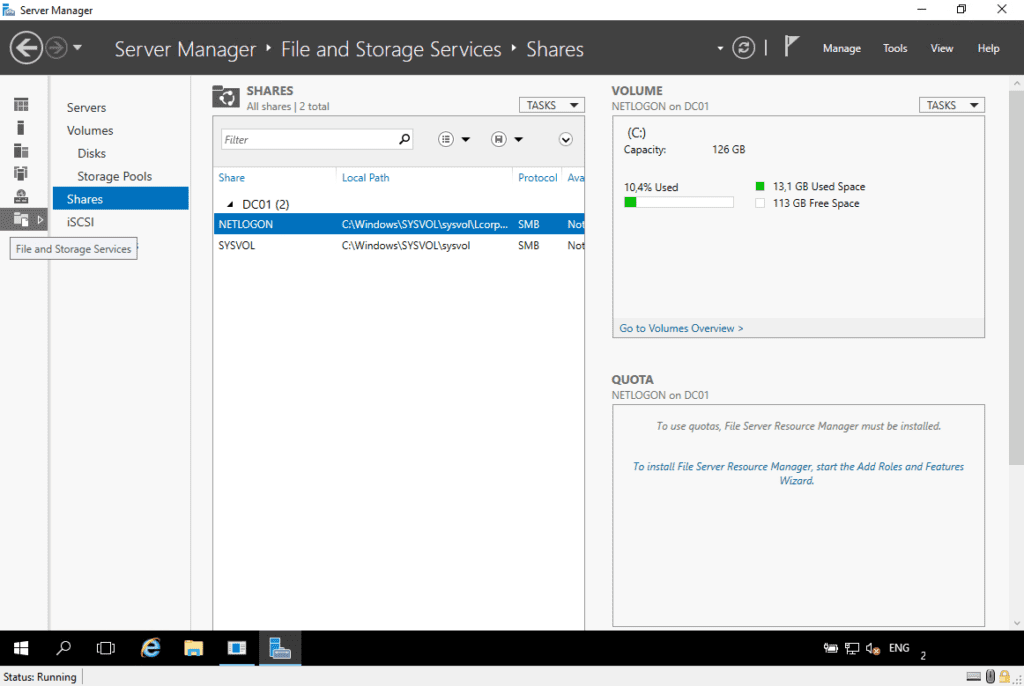Open the Tools menu
The image size is (1024, 686).
coord(895,48)
